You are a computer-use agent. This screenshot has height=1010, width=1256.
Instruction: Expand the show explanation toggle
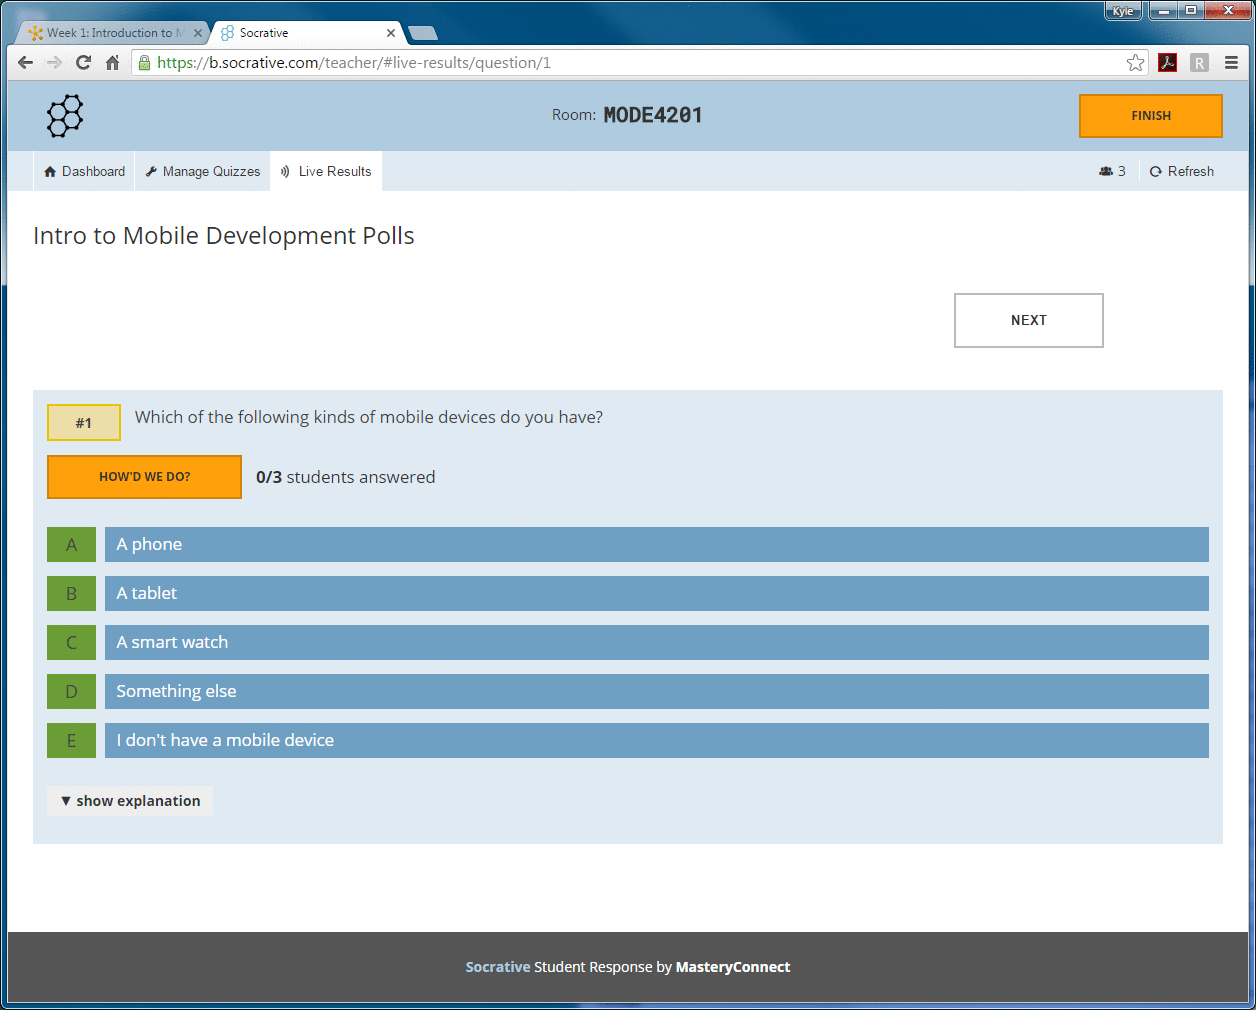pyautogui.click(x=130, y=801)
